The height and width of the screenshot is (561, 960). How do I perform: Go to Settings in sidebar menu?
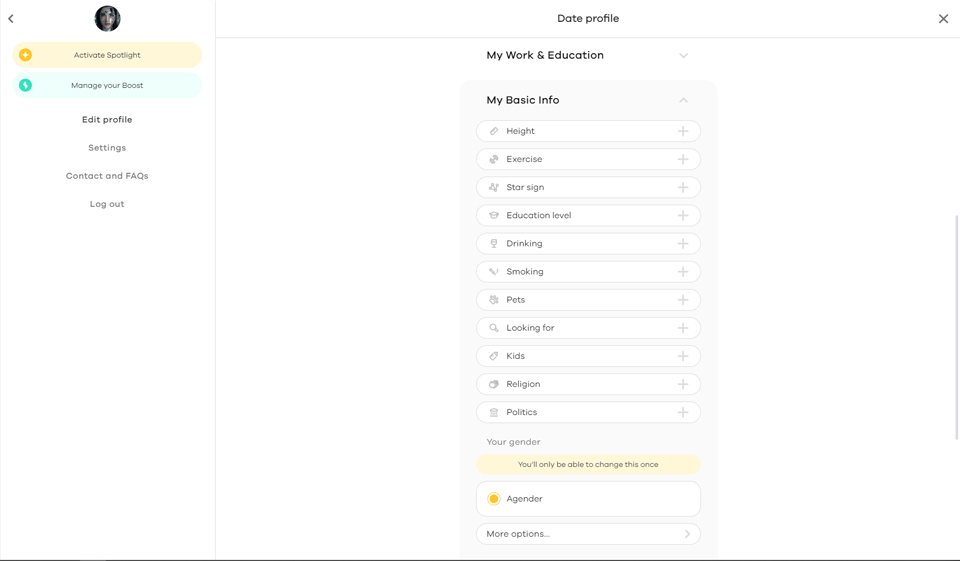pyautogui.click(x=107, y=148)
